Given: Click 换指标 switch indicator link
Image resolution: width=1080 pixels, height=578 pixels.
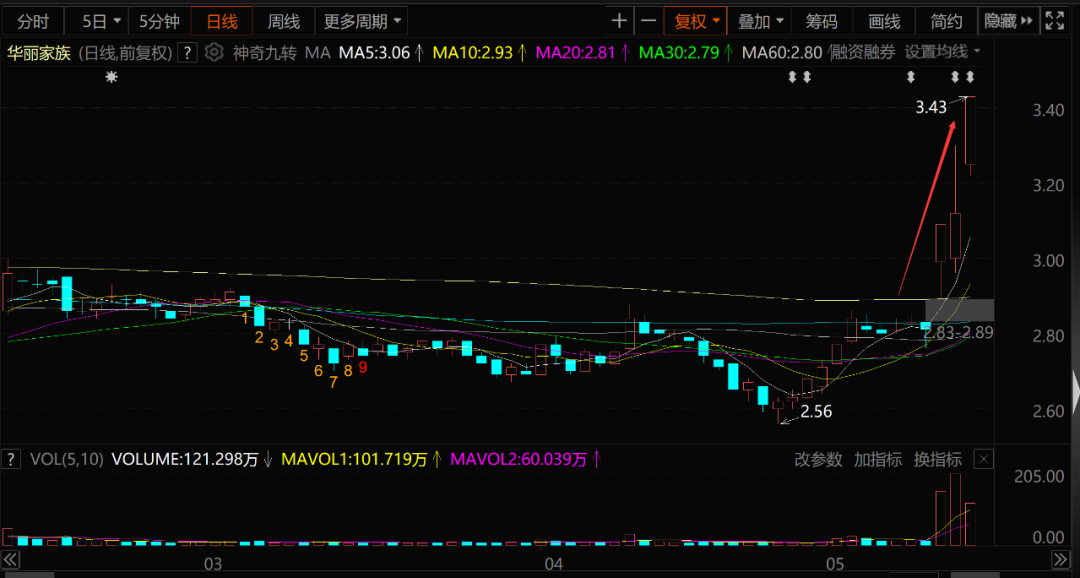Looking at the screenshot, I should 937,460.
